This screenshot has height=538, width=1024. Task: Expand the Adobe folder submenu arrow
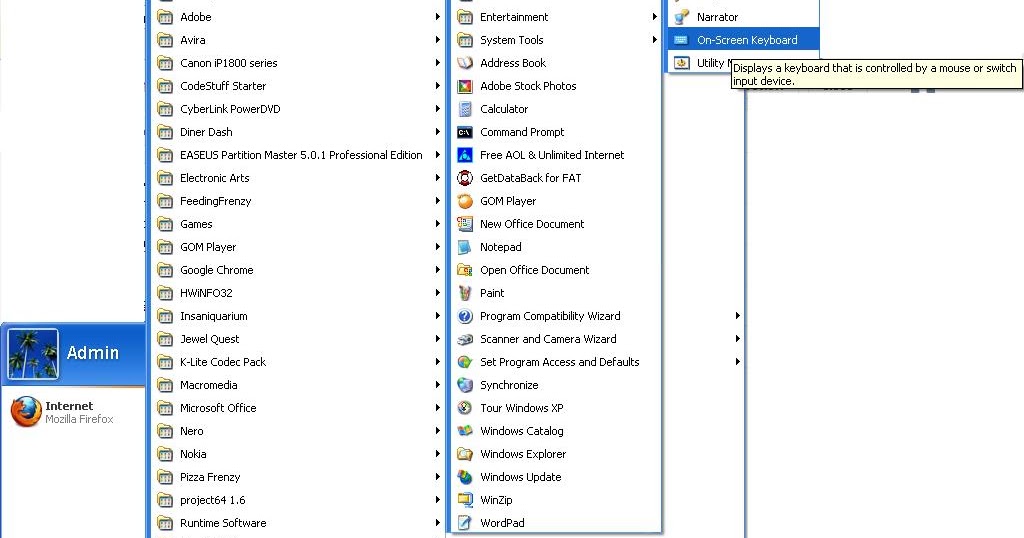(x=438, y=17)
